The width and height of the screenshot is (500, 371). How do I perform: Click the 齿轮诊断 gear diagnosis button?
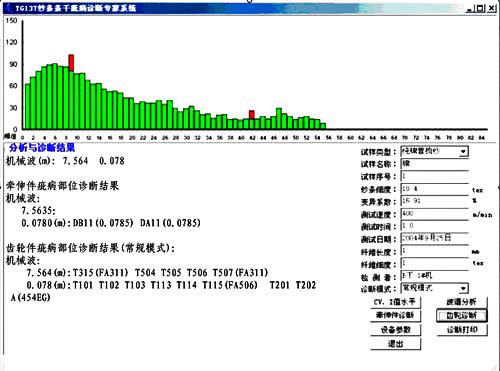click(462, 315)
